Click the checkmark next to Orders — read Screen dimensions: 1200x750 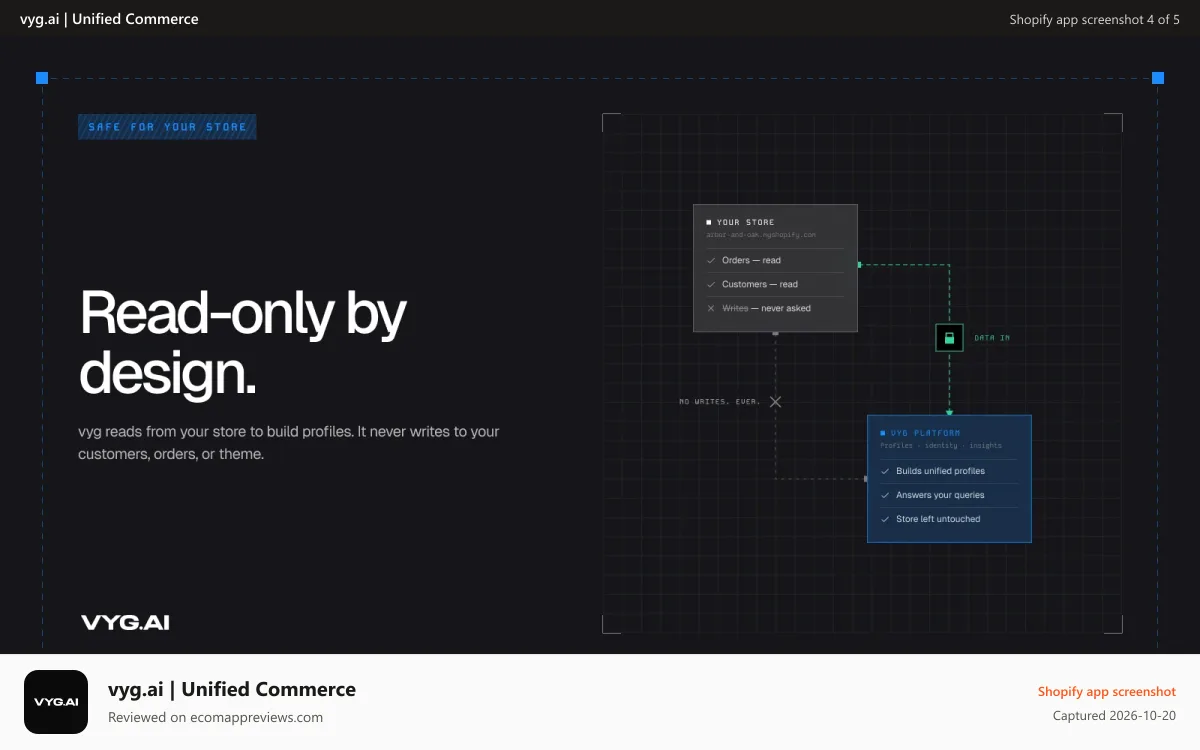[711, 260]
